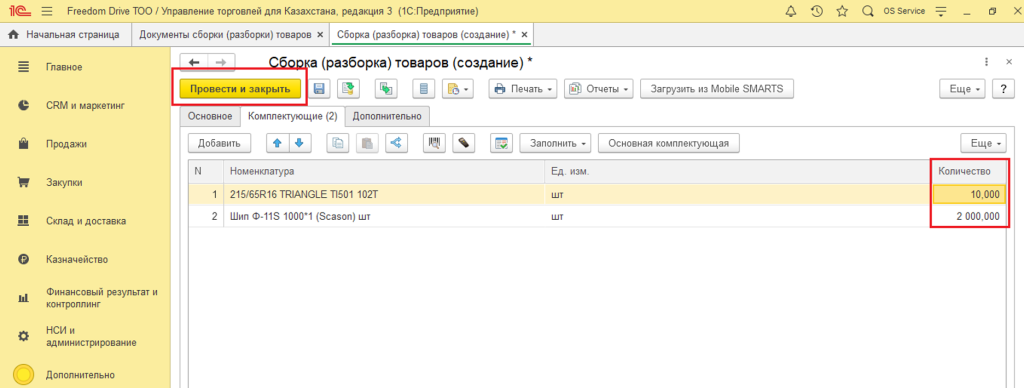Viewport: 1024px width, 388px height.
Task: Select row 215/65R16 TRIANGLE TI501 102T
Action: coord(597,195)
